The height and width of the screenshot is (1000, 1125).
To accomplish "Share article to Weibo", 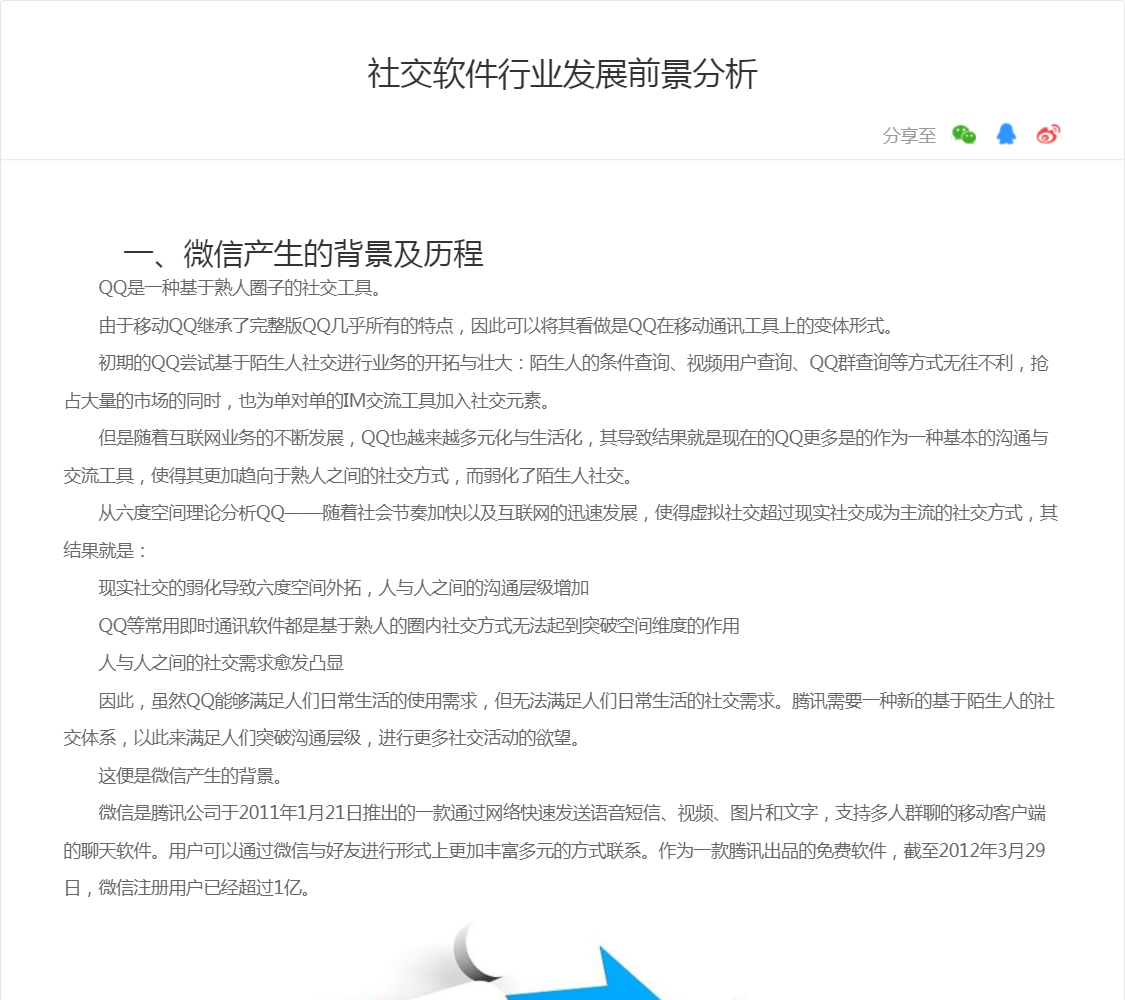I will 1048,134.
